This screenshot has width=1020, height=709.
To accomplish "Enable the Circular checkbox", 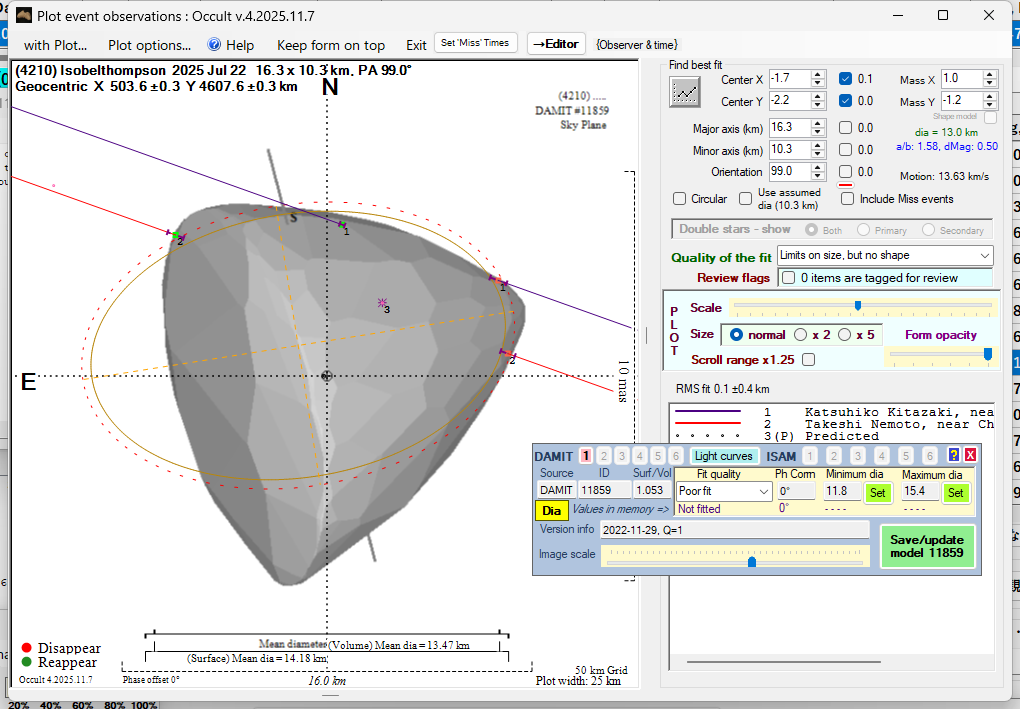I will [x=680, y=199].
